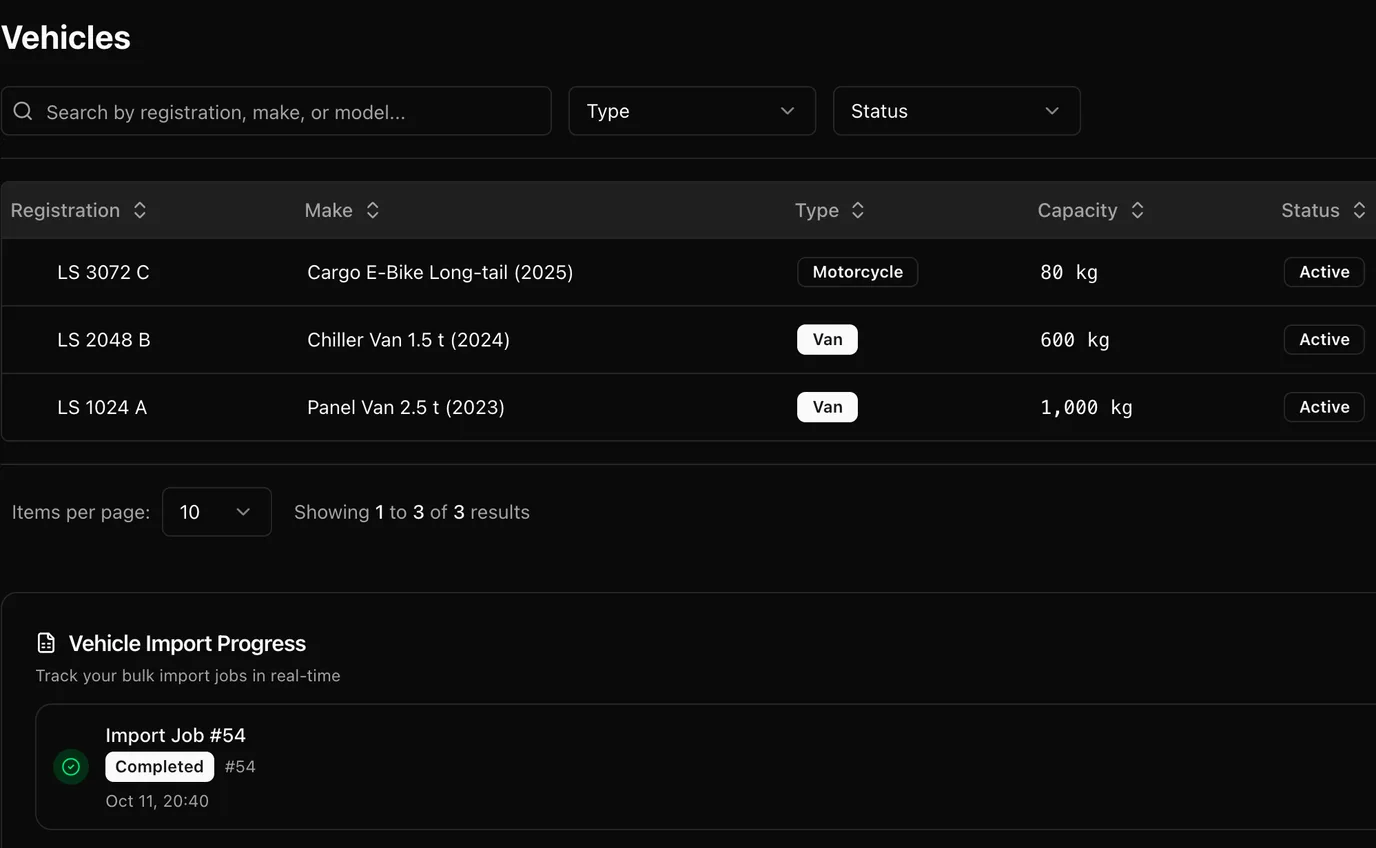Click the Vehicles page heading
The height and width of the screenshot is (848, 1376).
point(66,38)
